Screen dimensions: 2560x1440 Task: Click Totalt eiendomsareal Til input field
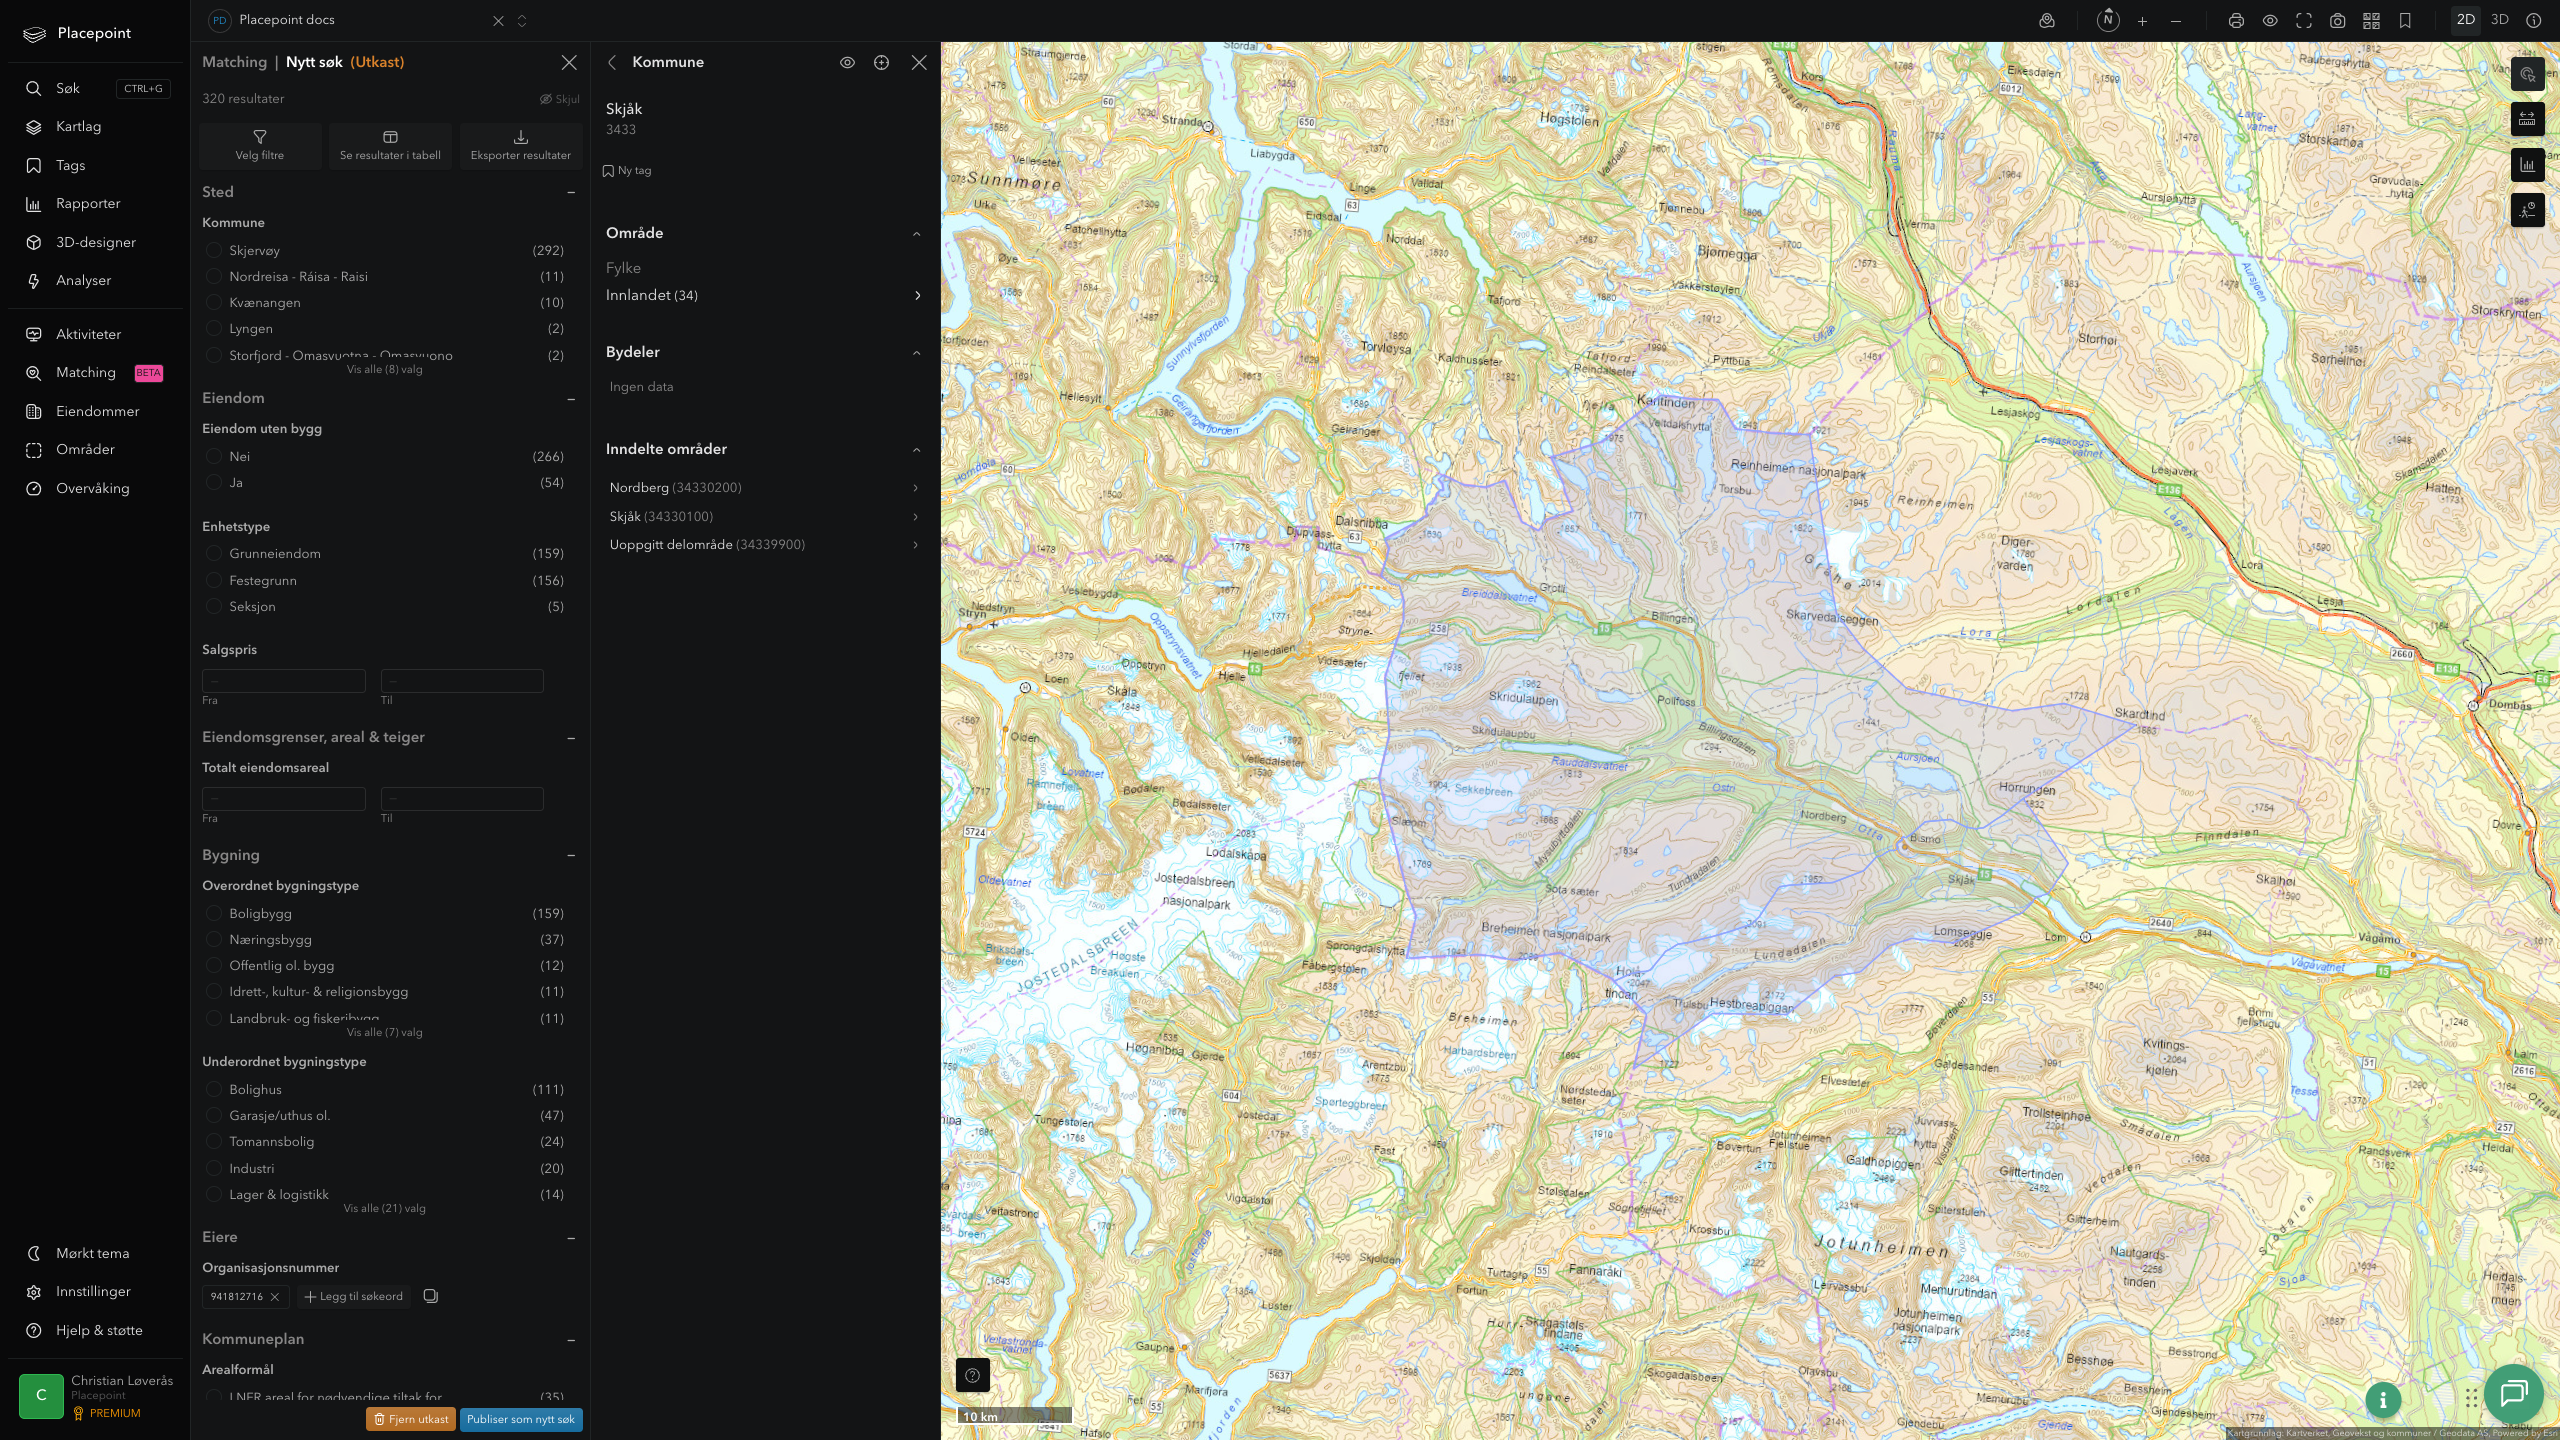tap(462, 799)
